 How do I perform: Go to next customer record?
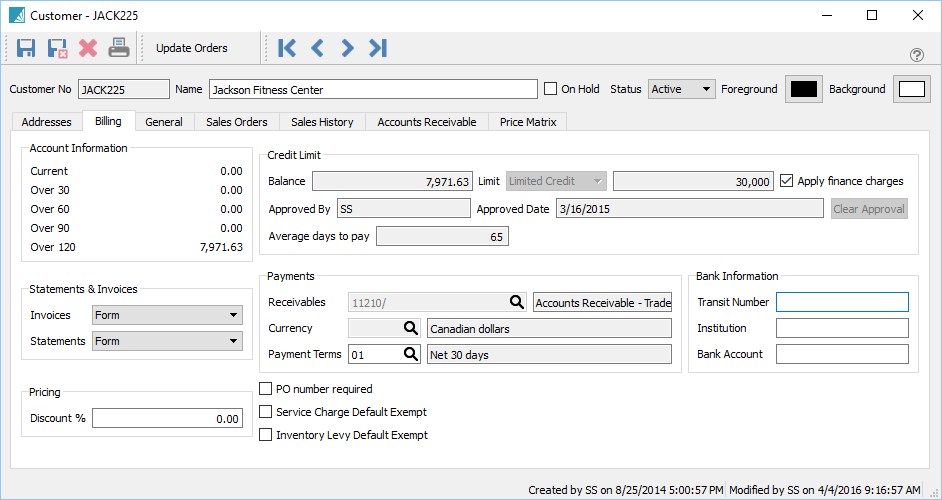pos(347,48)
